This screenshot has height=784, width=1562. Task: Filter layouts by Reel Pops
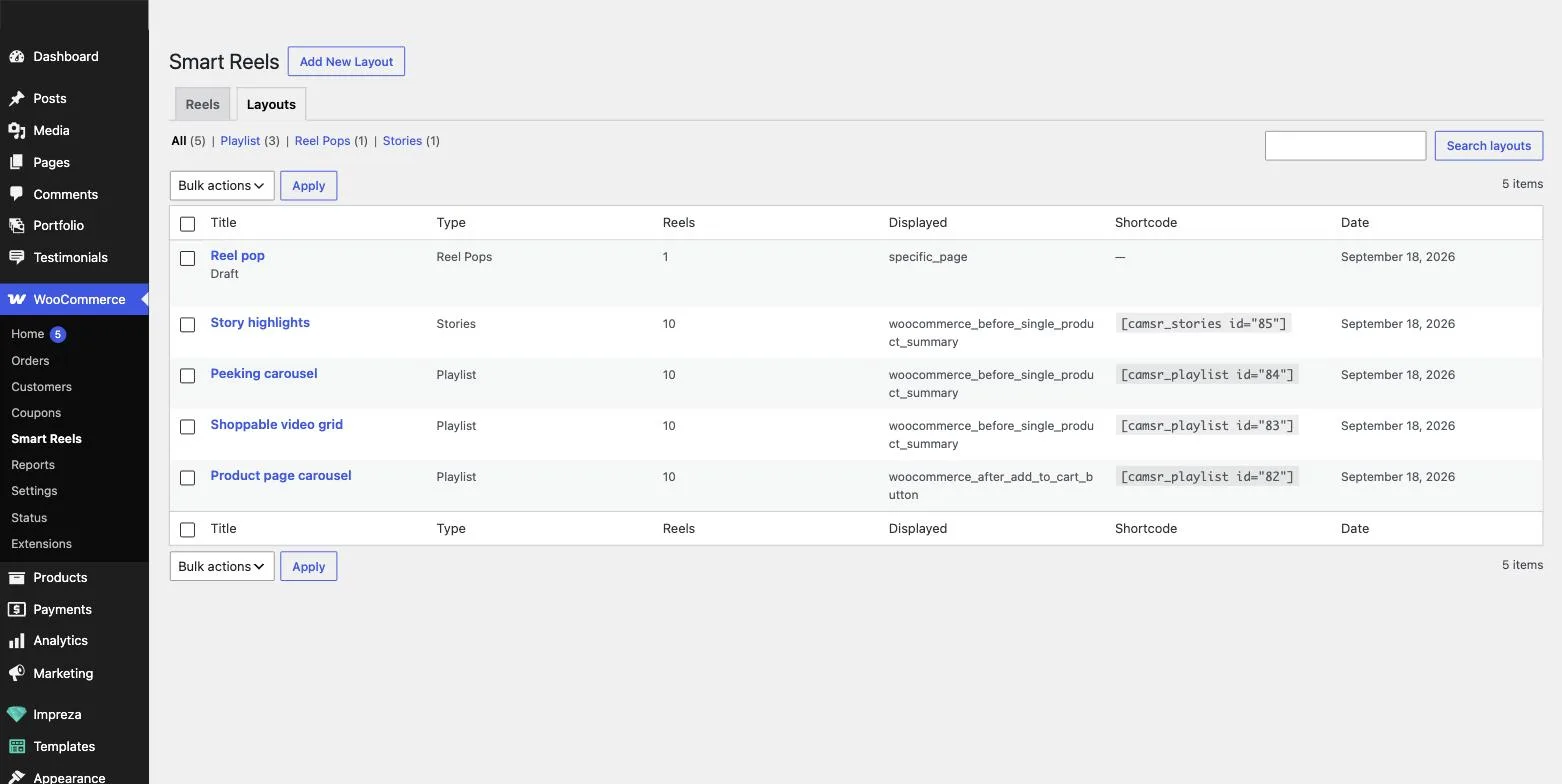pos(322,141)
